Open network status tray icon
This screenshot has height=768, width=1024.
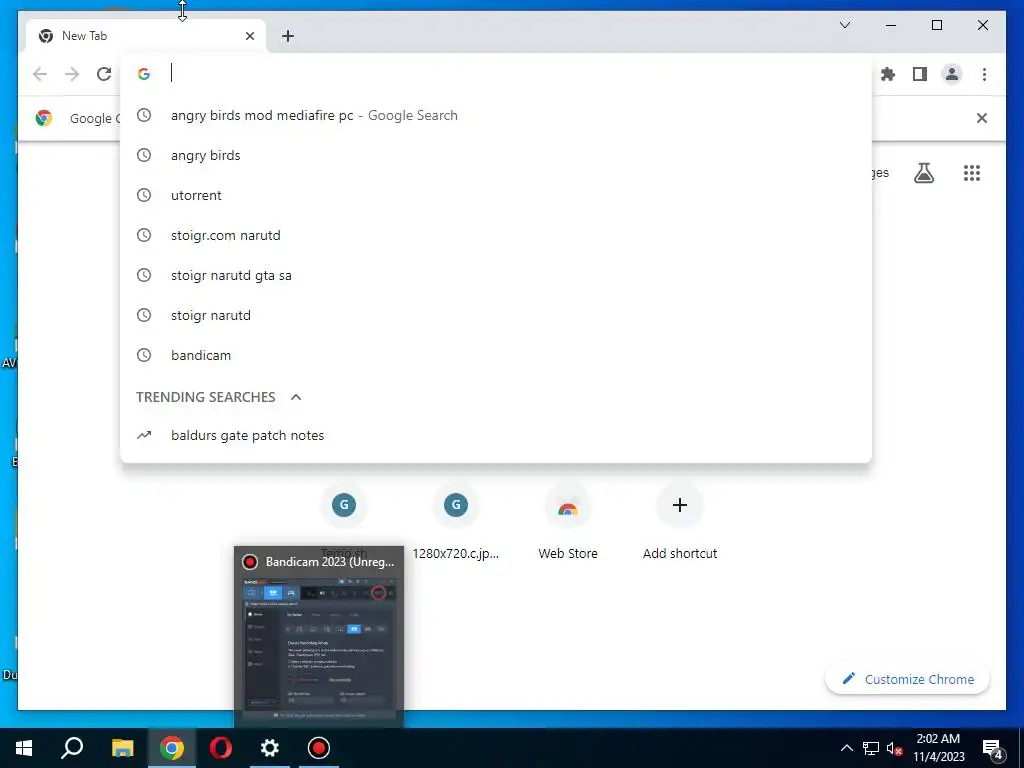click(871, 748)
